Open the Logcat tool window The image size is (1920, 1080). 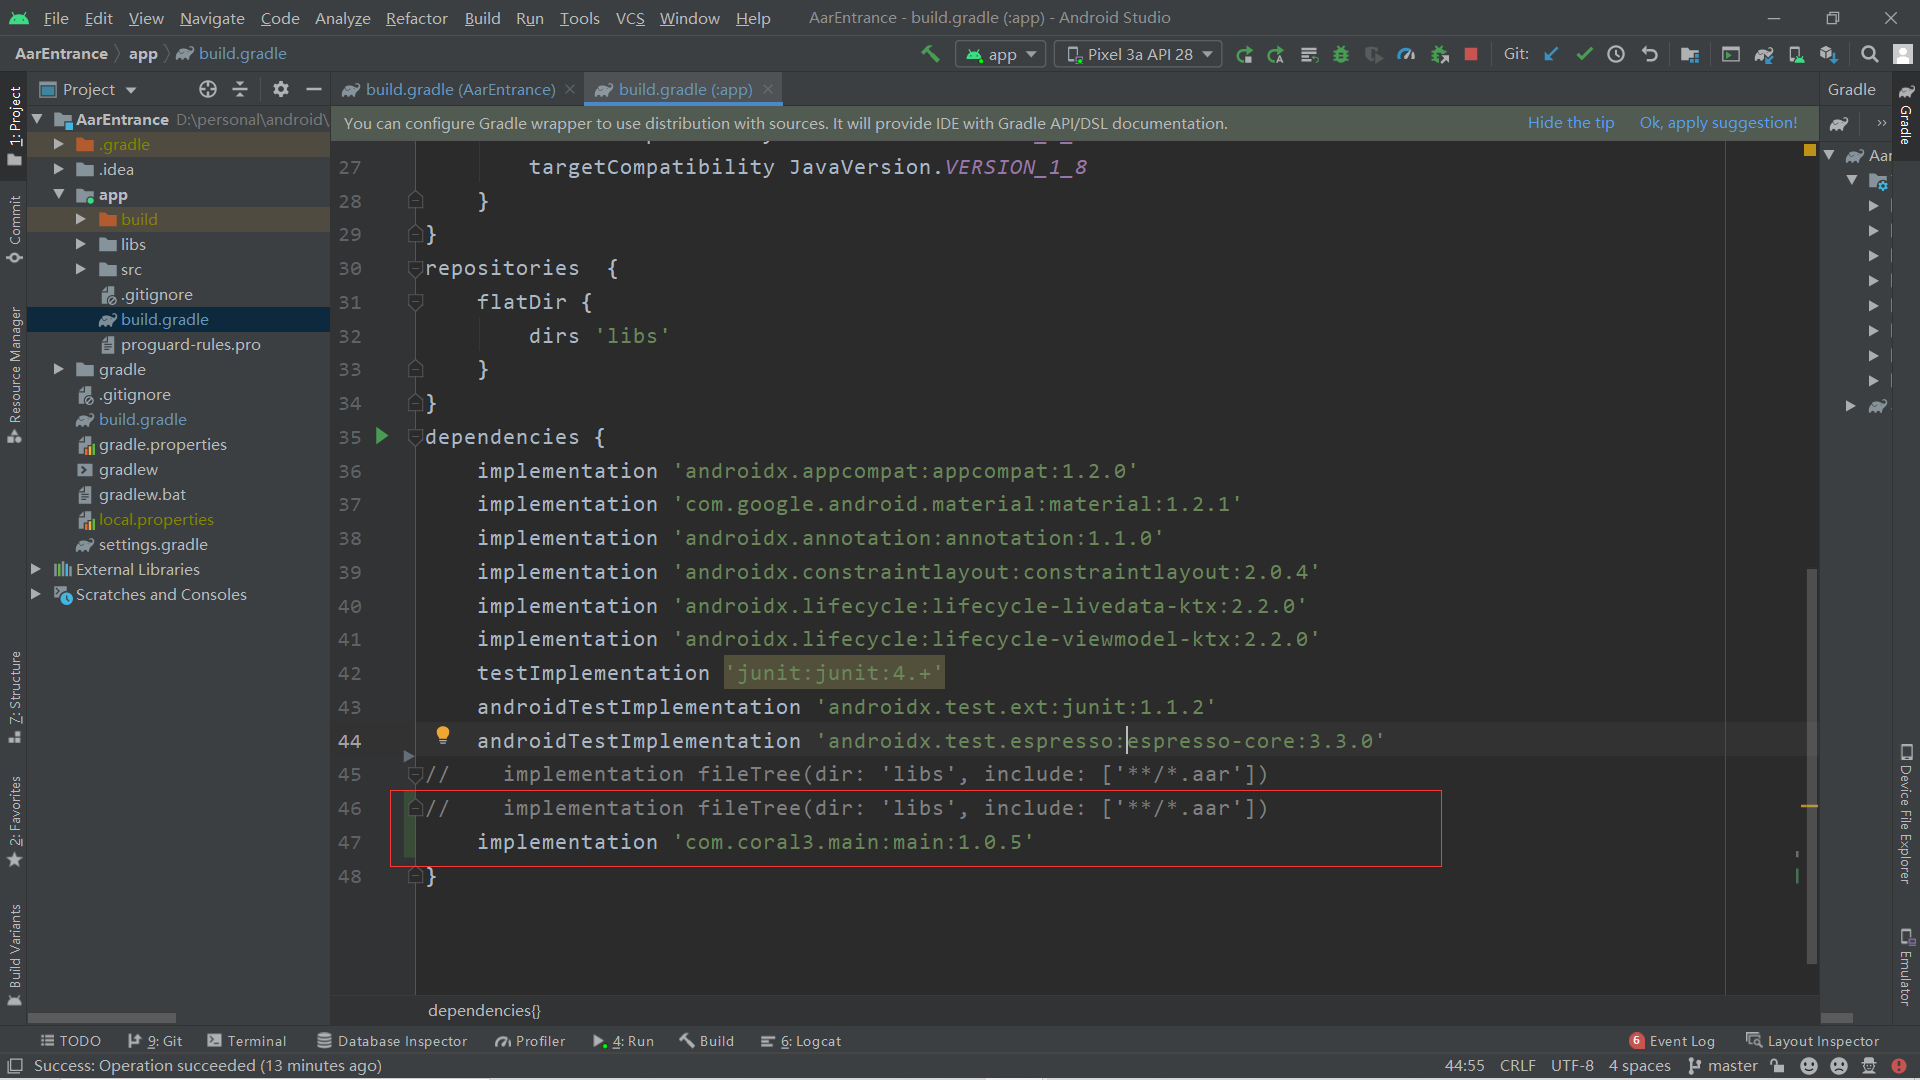pos(801,1041)
